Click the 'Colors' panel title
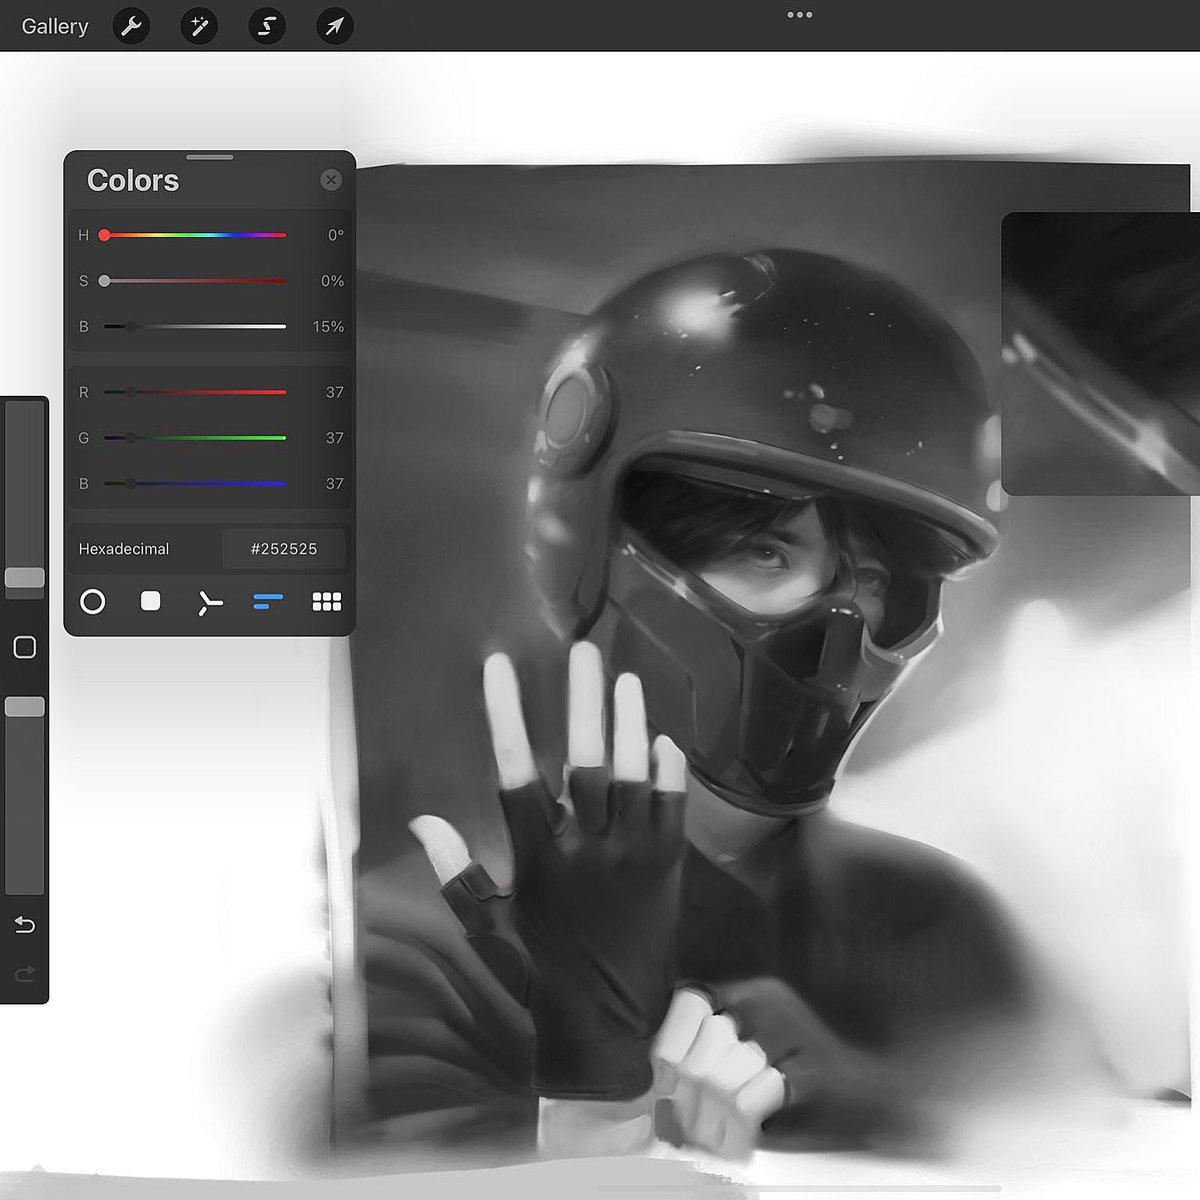1200x1200 pixels. tap(133, 180)
